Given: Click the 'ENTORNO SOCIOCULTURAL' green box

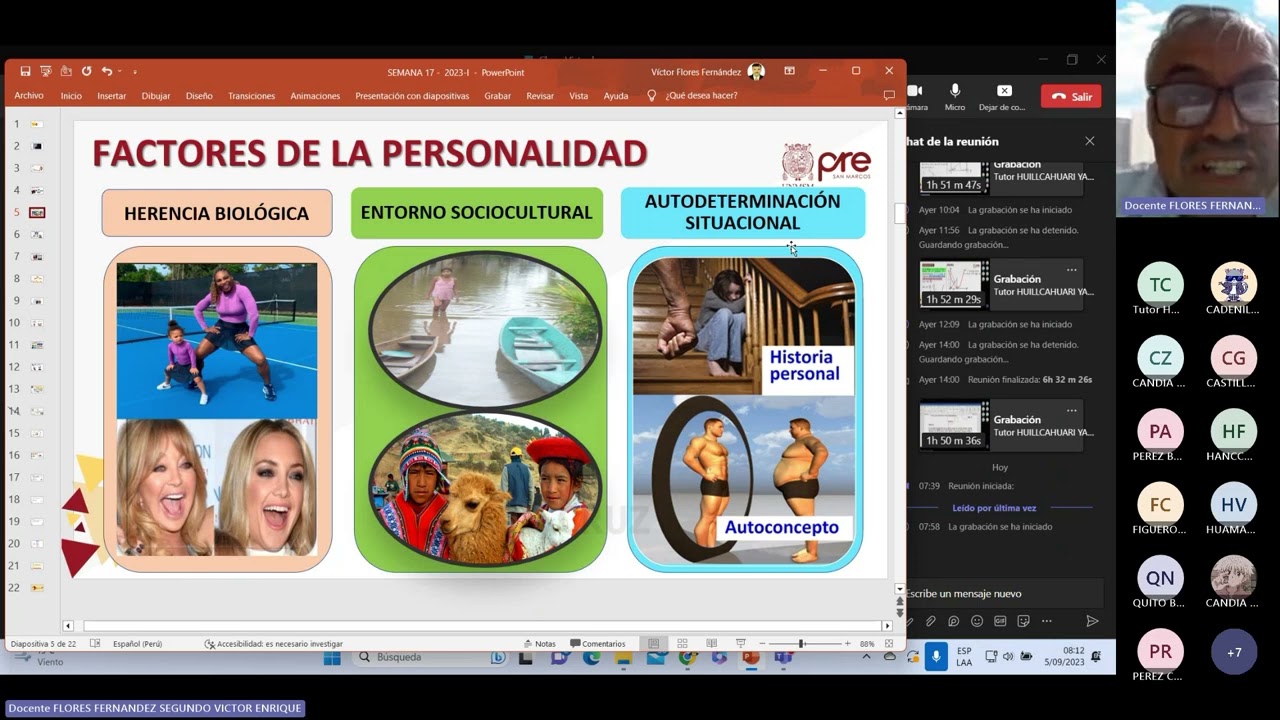Looking at the screenshot, I should click(x=477, y=212).
